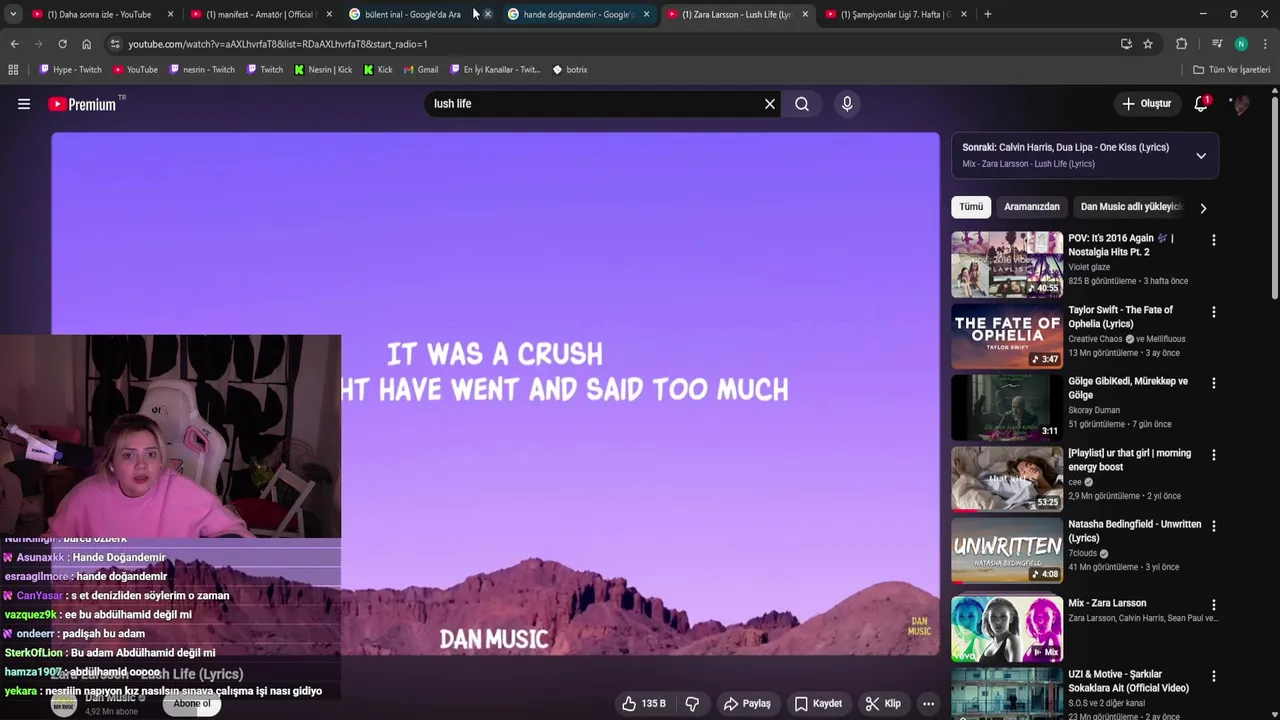Expand the Sonraki playlist panel
1280x720 pixels.
point(1201,156)
